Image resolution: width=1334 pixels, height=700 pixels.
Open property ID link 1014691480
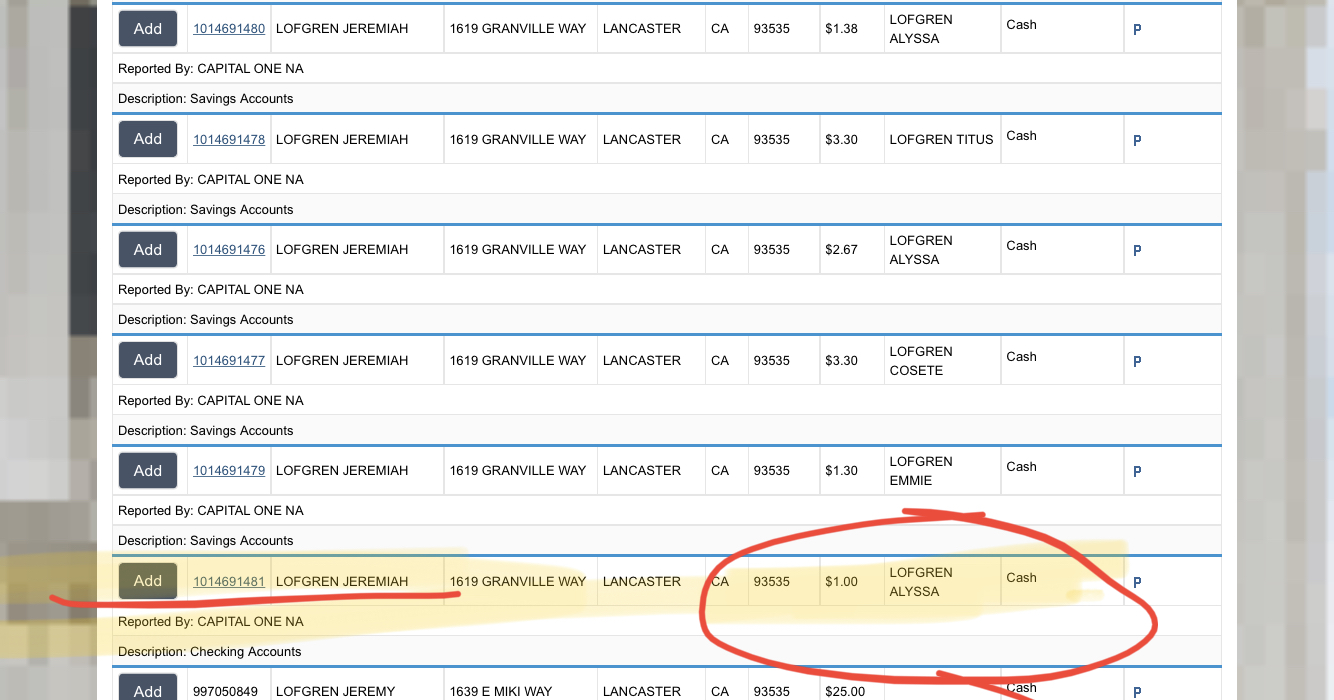pos(229,29)
